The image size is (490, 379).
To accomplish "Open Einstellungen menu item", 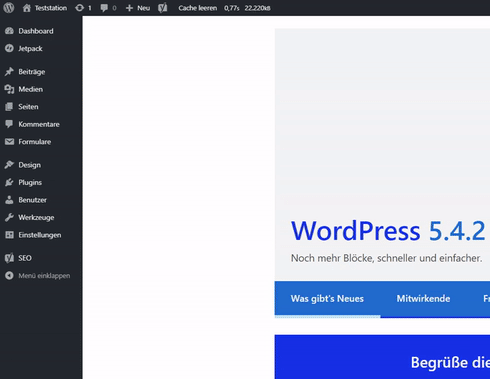I will [40, 235].
